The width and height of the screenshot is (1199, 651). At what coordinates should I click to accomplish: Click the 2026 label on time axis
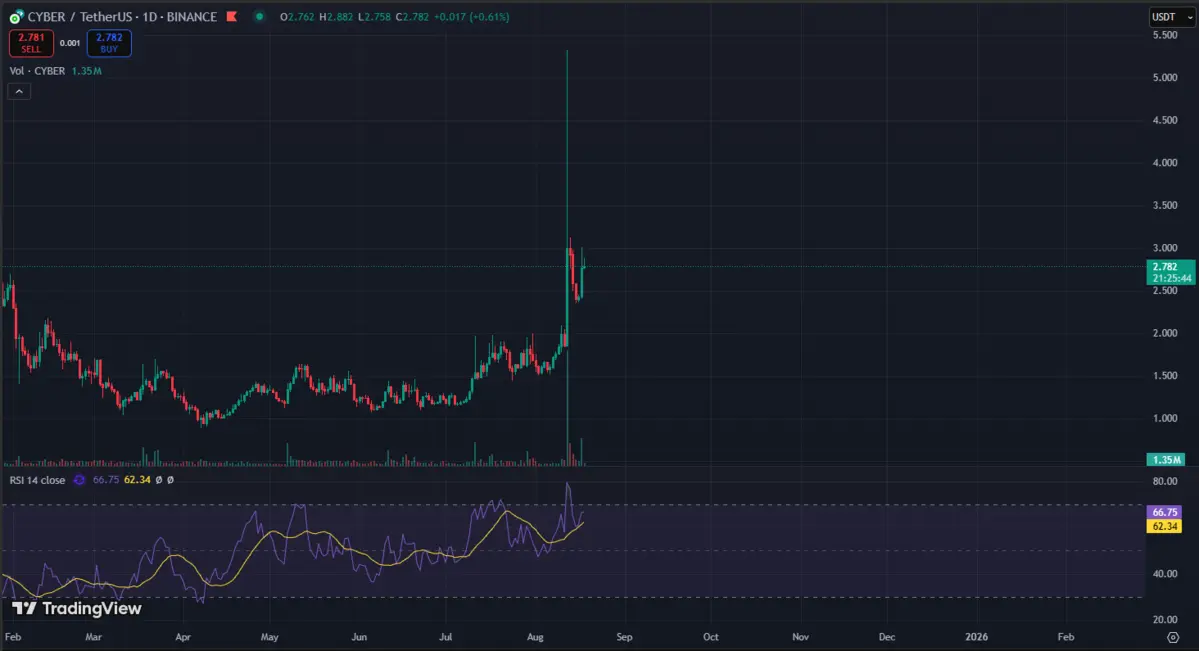977,636
